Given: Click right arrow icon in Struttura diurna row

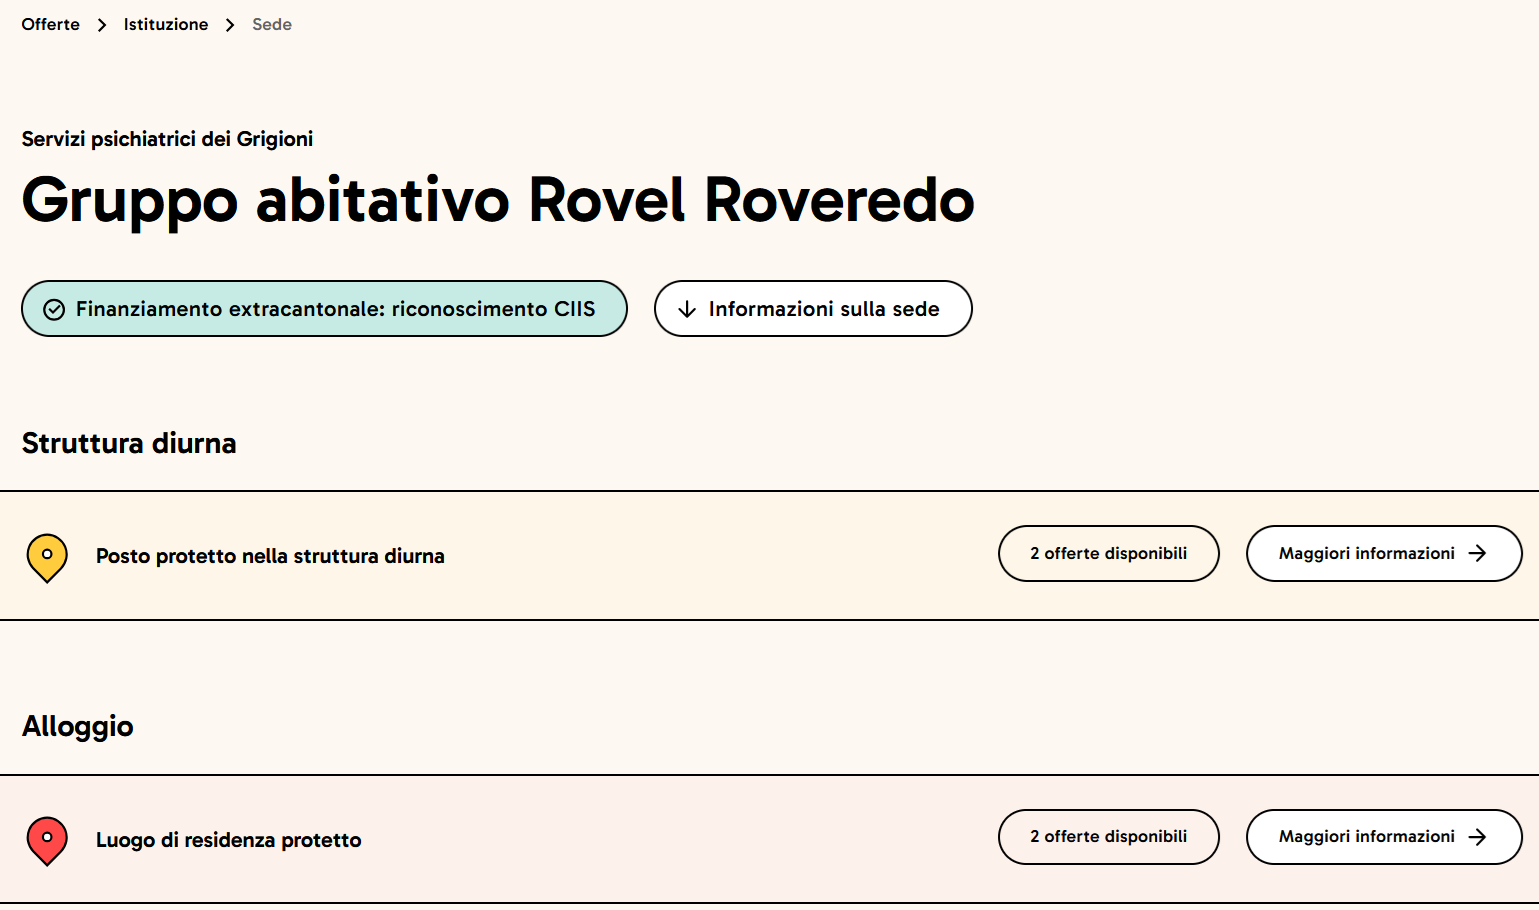Looking at the screenshot, I should click(x=1477, y=554).
